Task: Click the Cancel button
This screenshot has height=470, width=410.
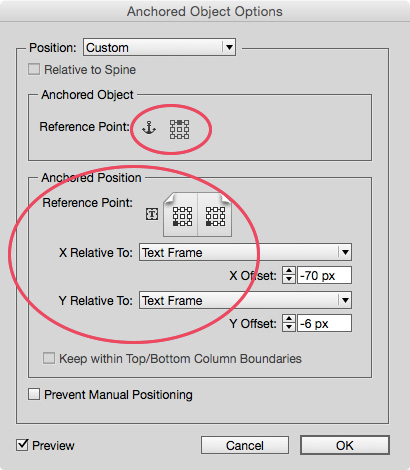Action: pos(245,445)
